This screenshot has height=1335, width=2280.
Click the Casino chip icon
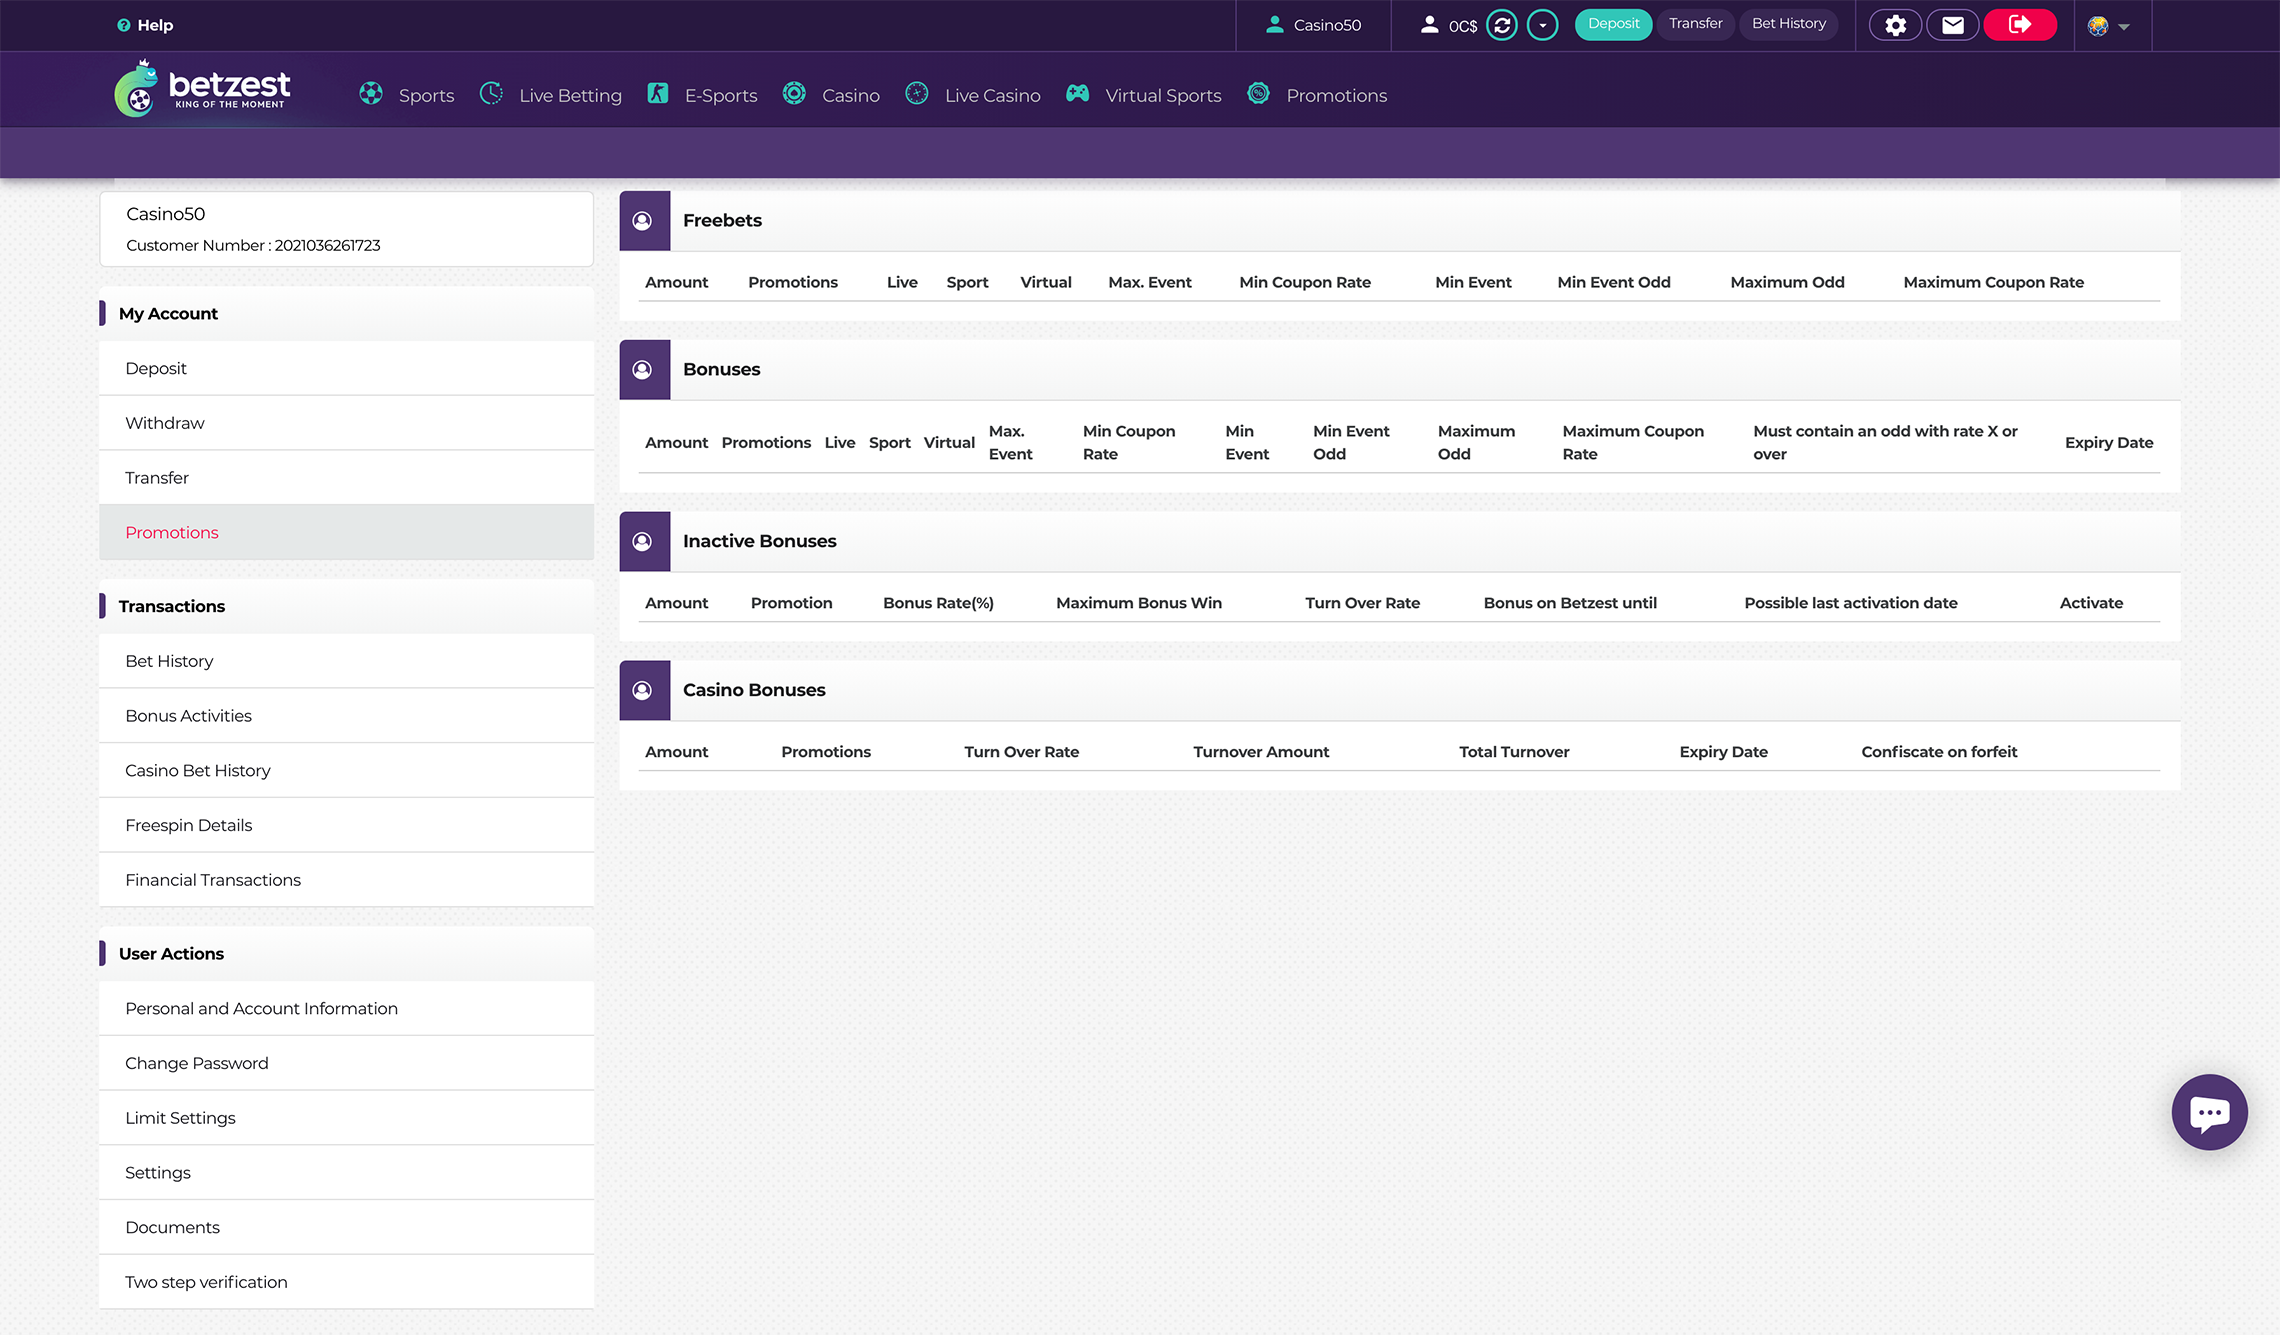click(x=794, y=94)
